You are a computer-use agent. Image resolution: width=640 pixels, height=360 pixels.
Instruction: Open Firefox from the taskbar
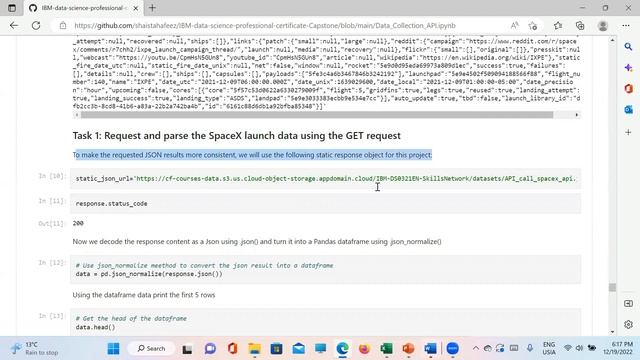[364, 349]
